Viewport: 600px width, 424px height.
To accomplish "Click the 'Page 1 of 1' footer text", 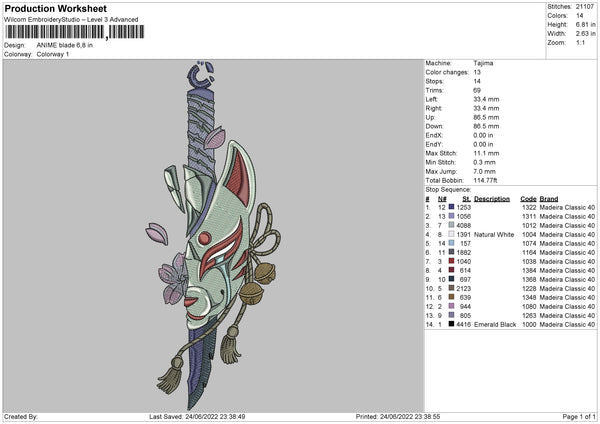I will tap(579, 417).
